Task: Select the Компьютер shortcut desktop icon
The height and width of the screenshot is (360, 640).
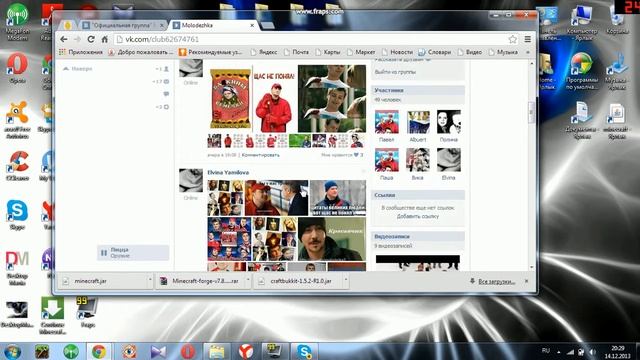Action: (x=582, y=22)
